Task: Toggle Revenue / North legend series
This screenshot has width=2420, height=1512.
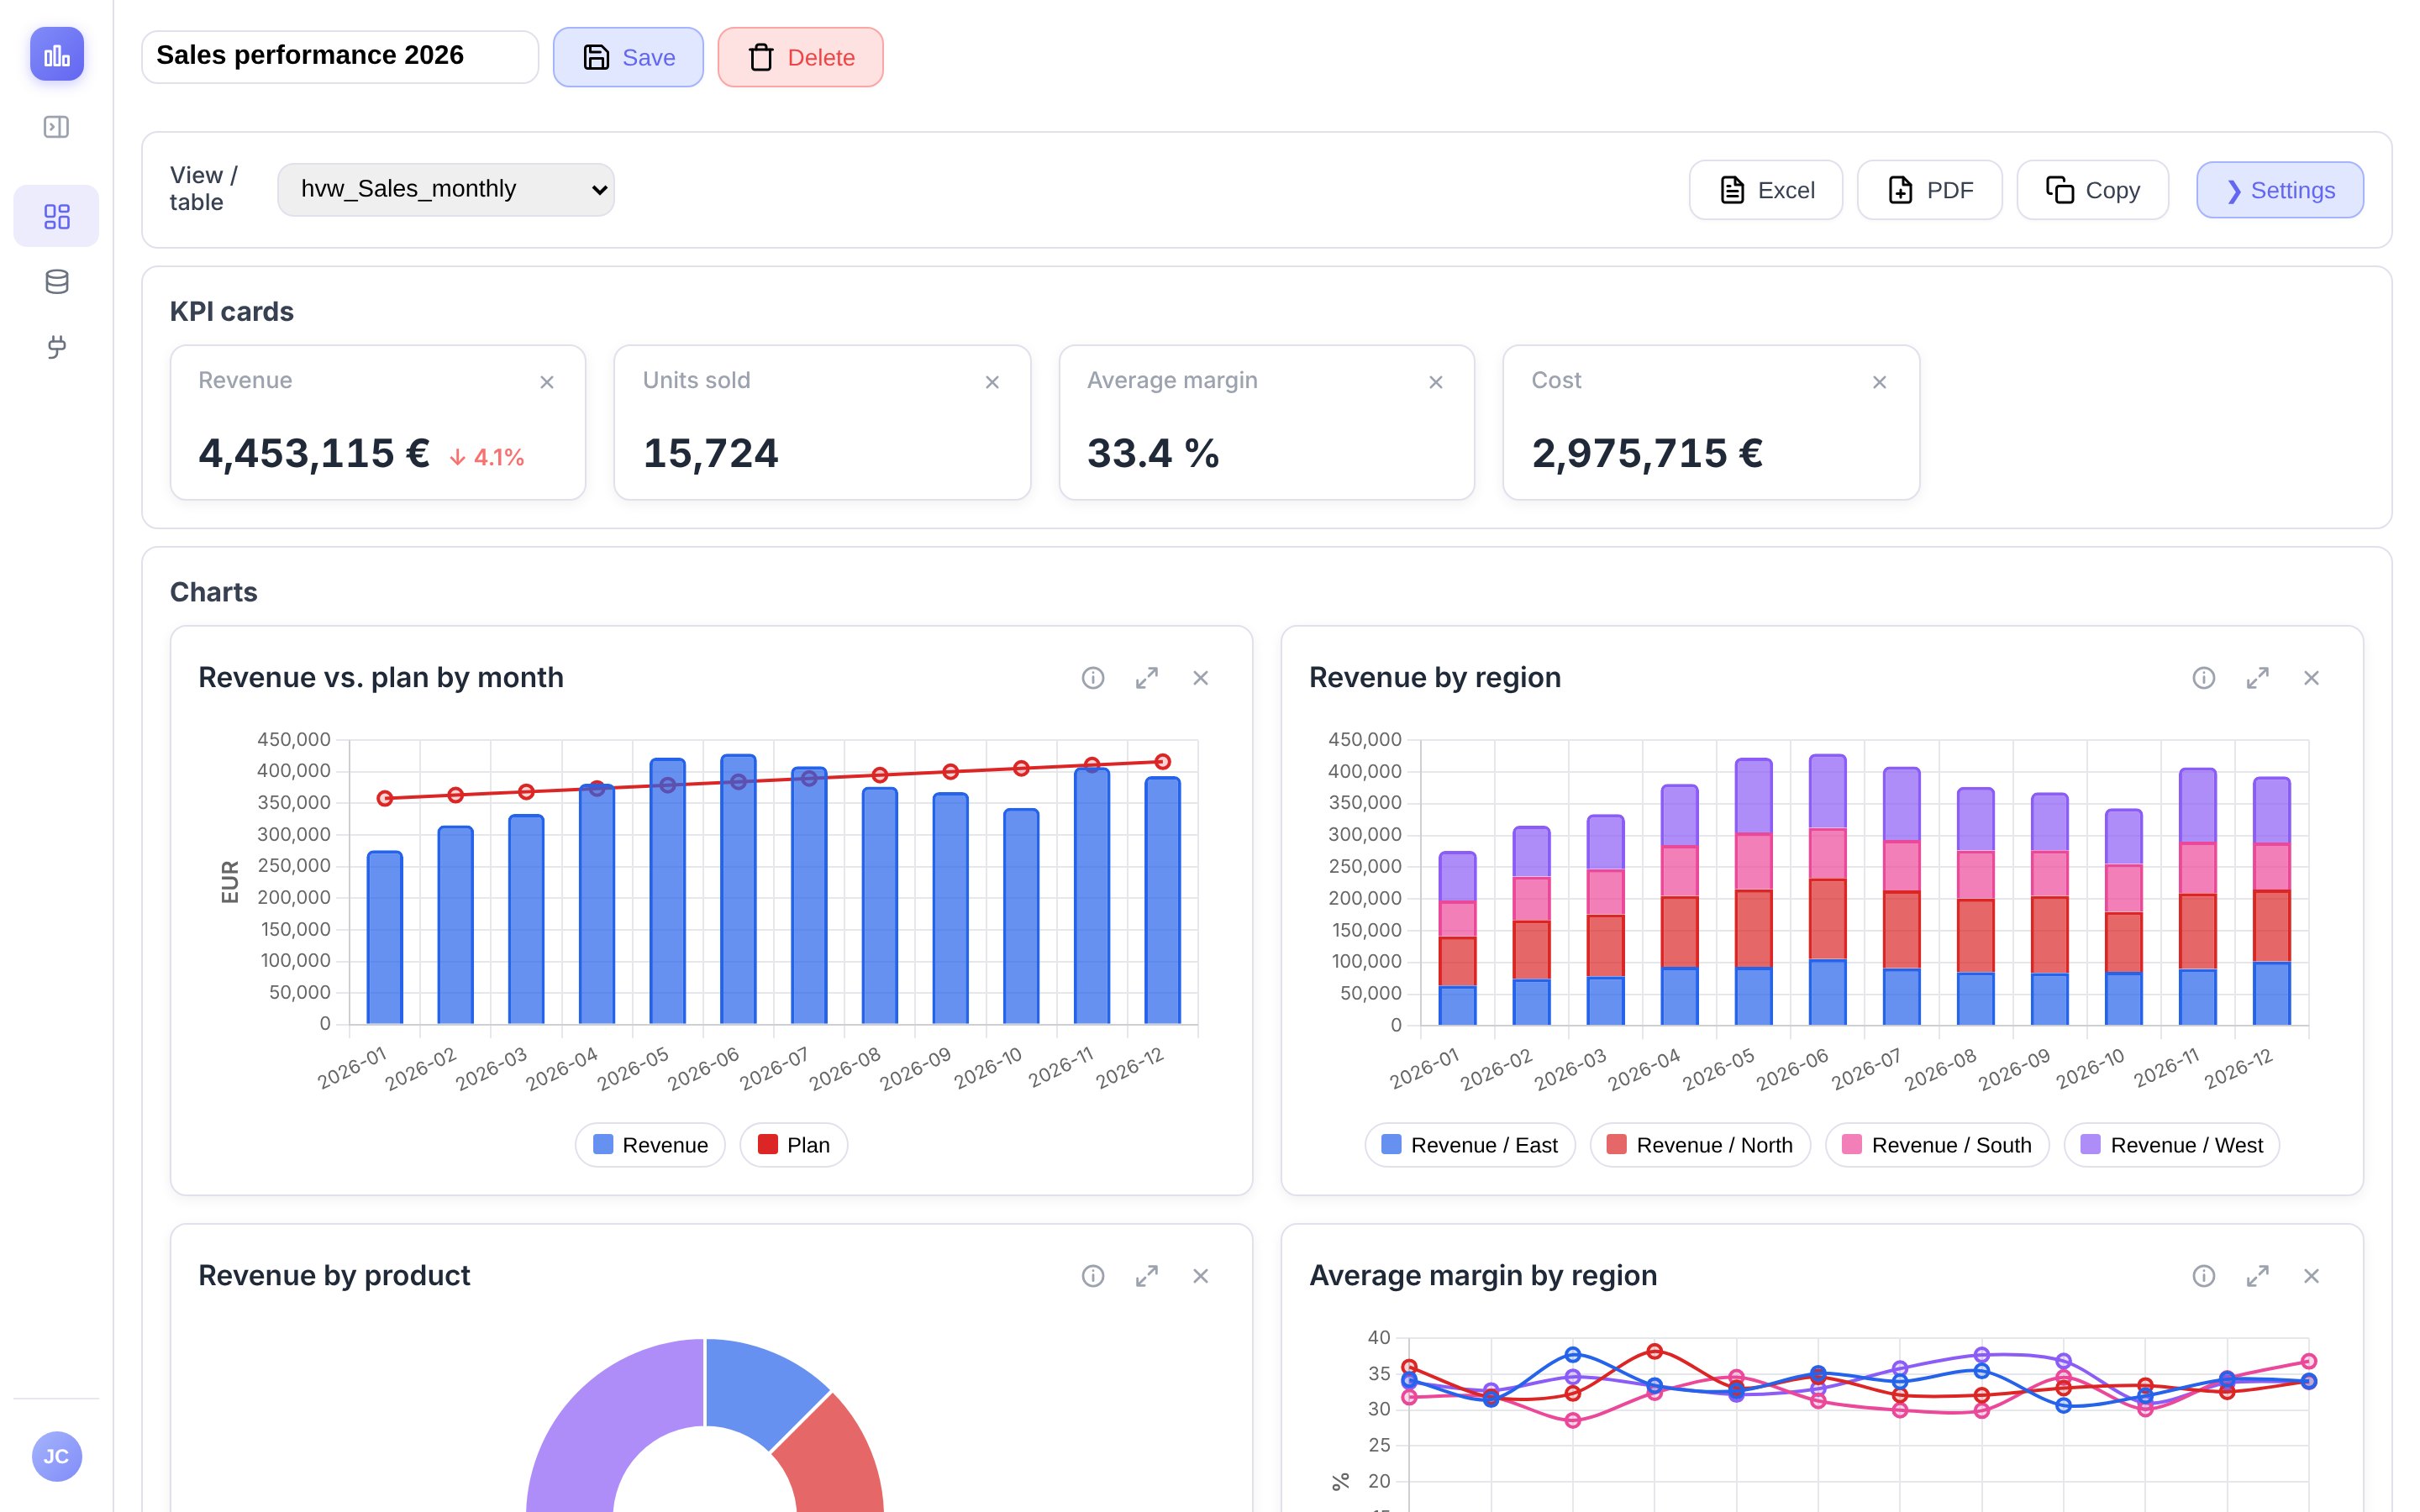Action: [1700, 1145]
